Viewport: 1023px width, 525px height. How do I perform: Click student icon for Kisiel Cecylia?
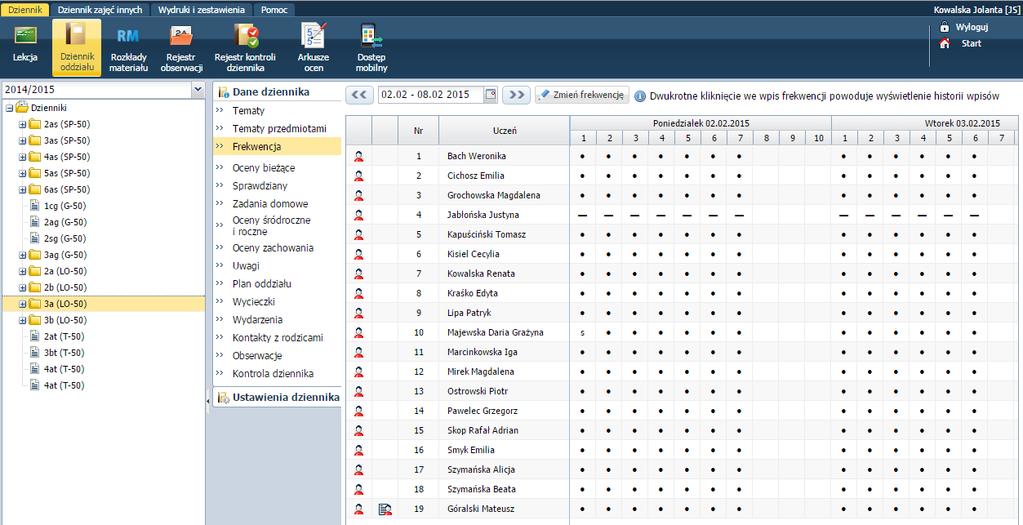(359, 254)
